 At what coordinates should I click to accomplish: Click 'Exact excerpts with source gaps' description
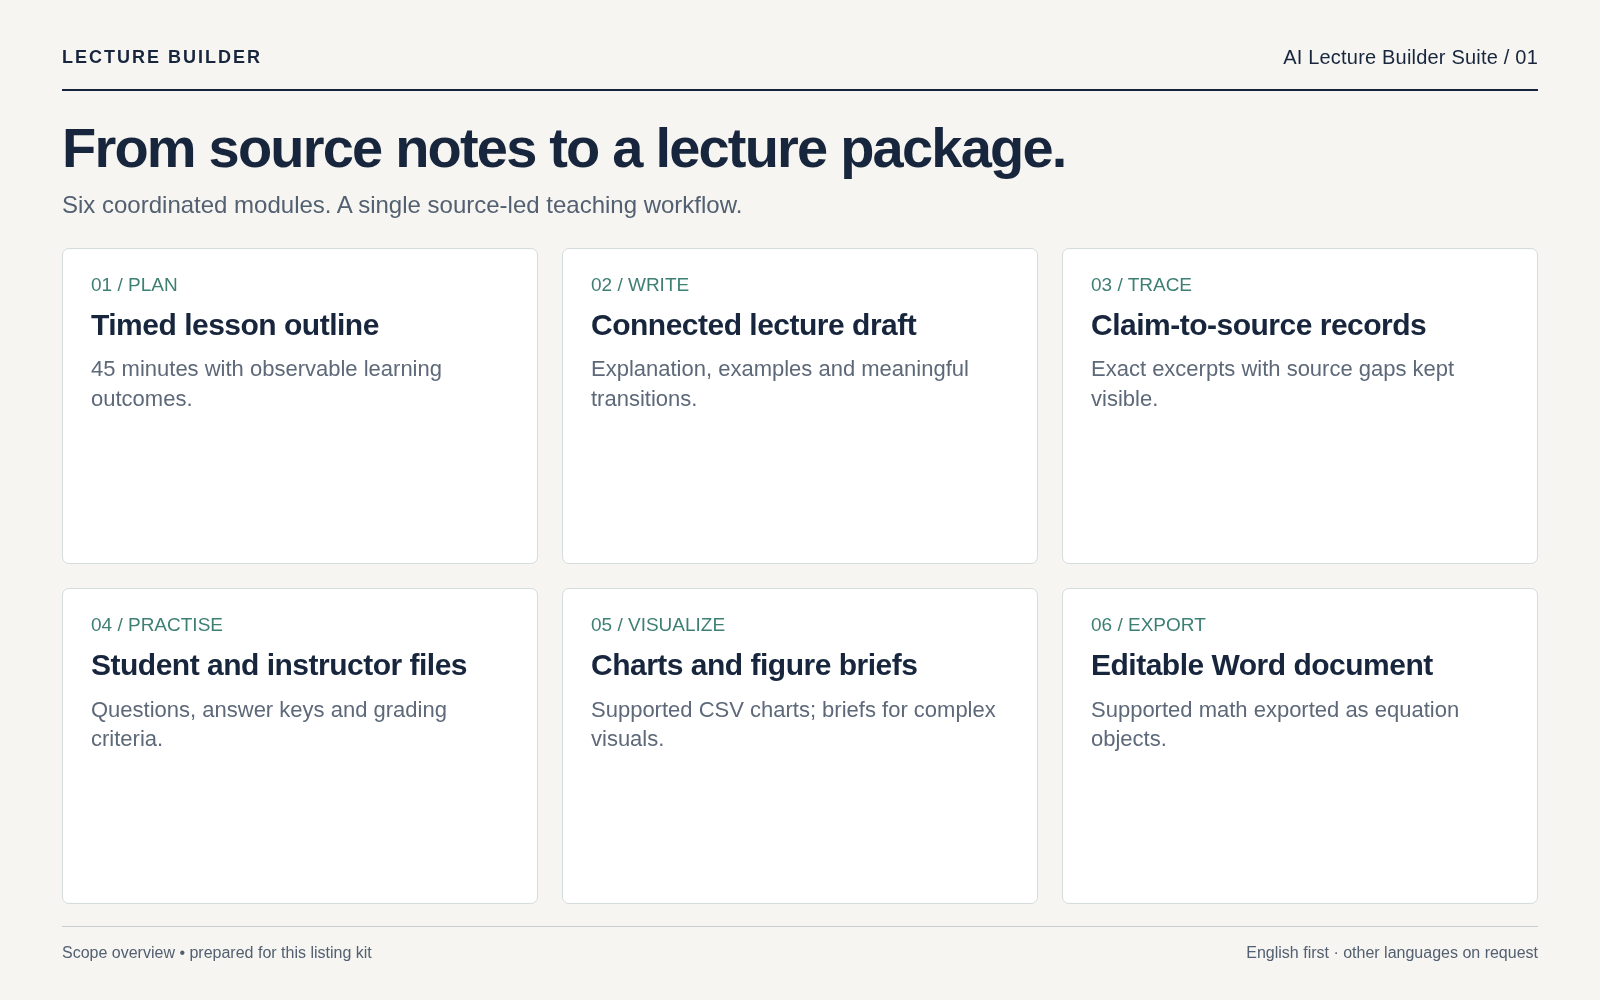coord(1272,384)
